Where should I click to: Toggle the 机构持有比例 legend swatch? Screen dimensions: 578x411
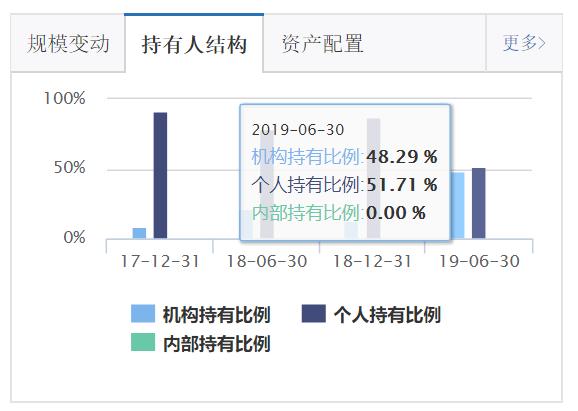click(x=143, y=314)
